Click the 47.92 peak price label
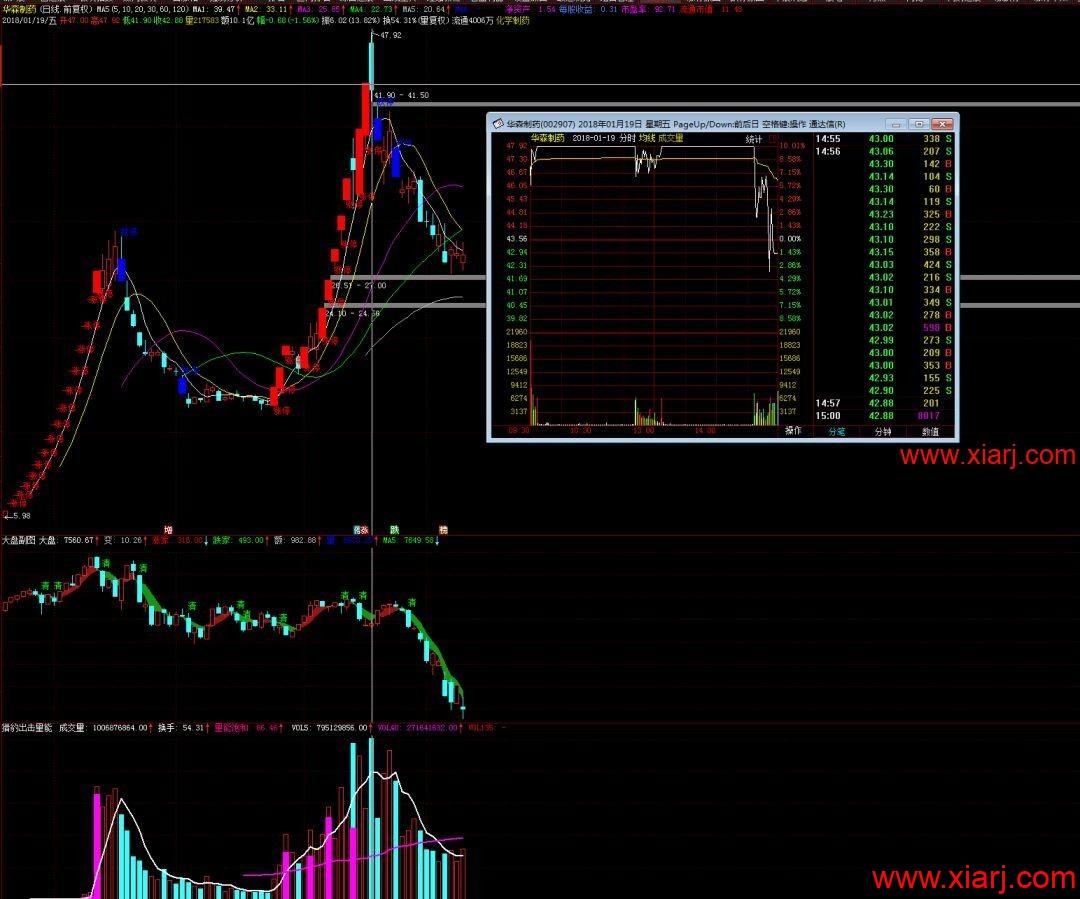 point(391,35)
